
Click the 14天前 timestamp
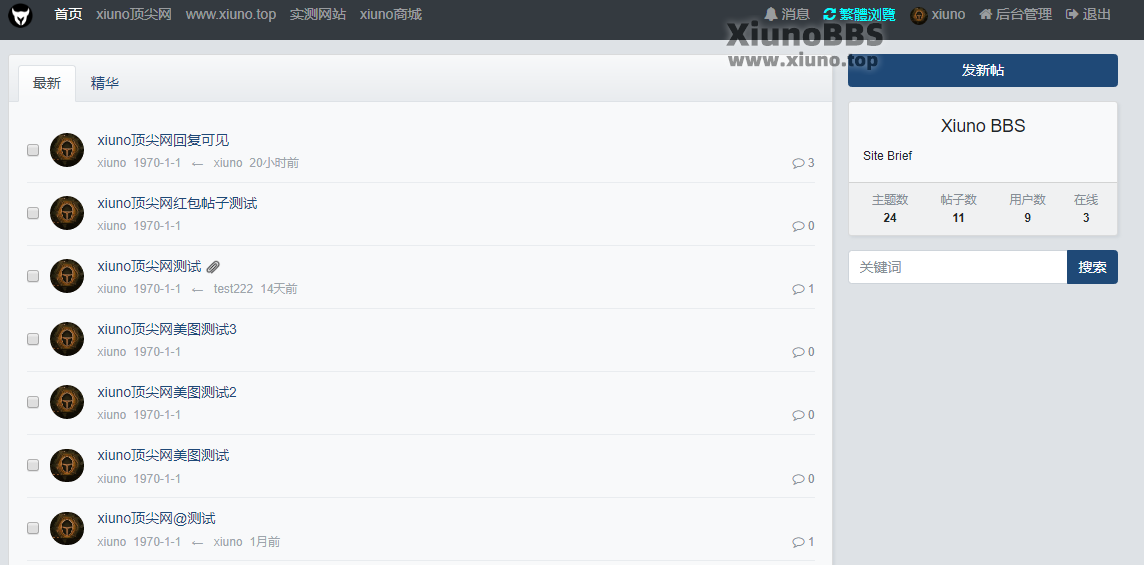click(x=279, y=289)
